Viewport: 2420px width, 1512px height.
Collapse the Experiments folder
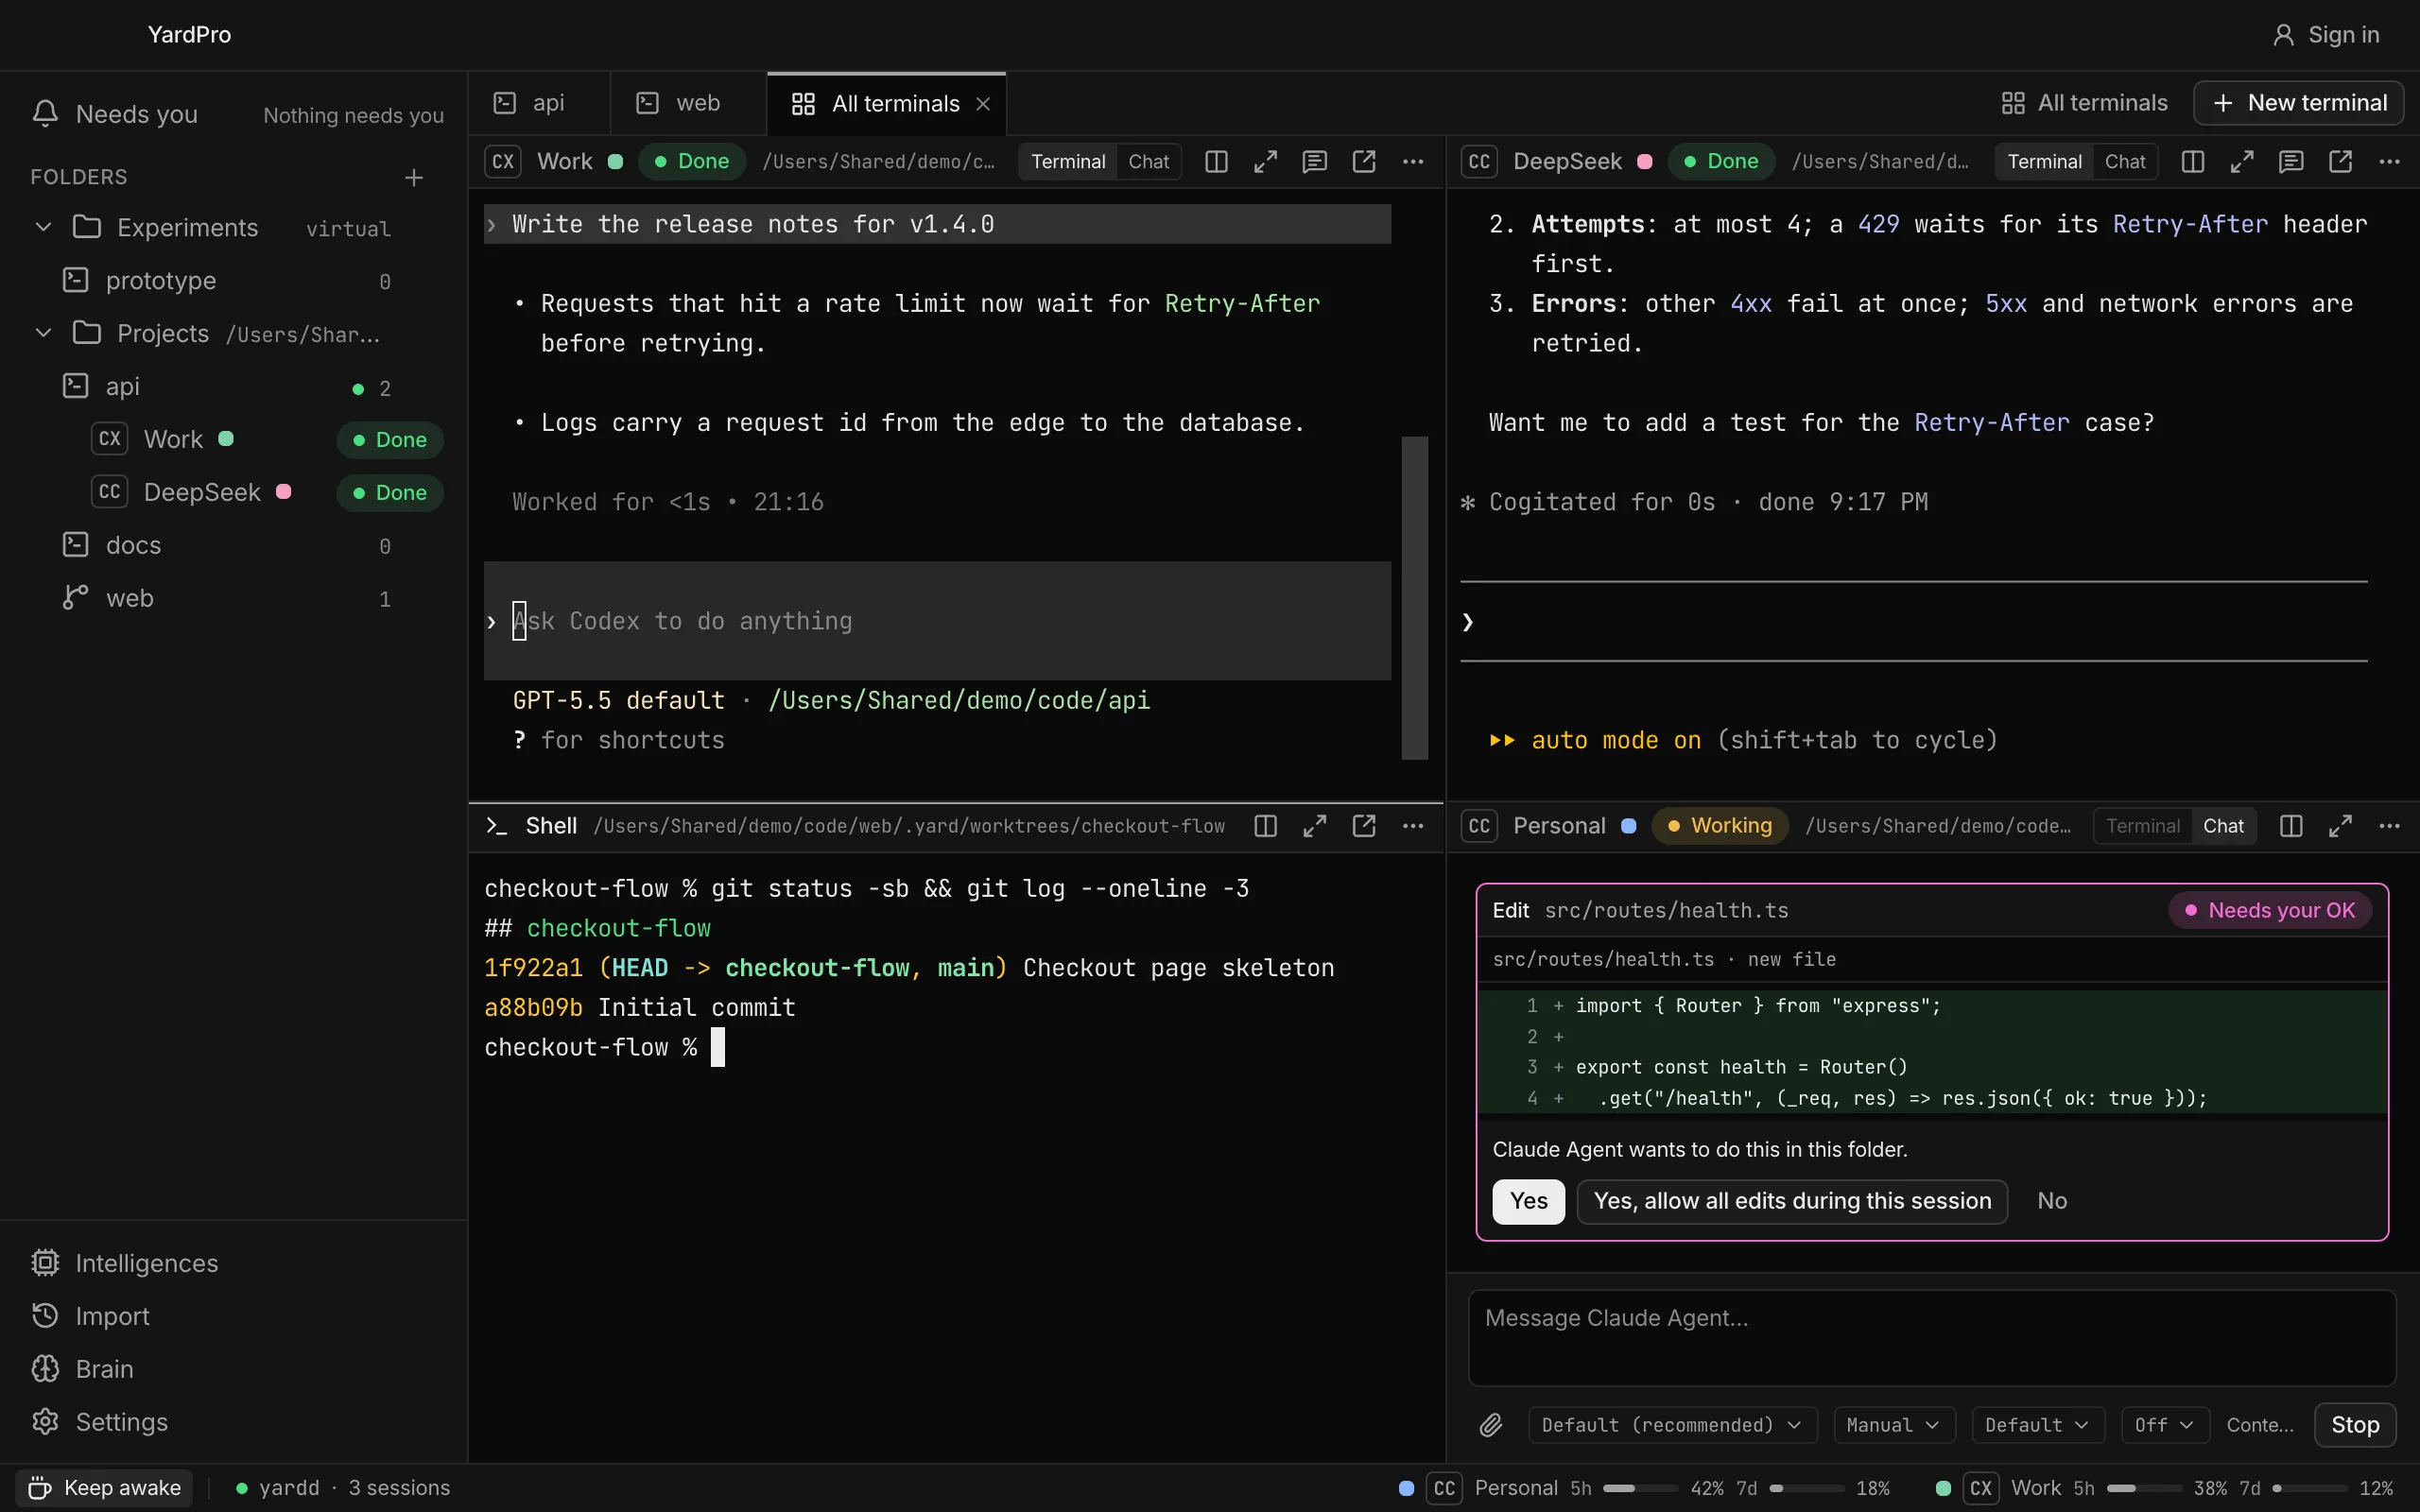point(43,227)
